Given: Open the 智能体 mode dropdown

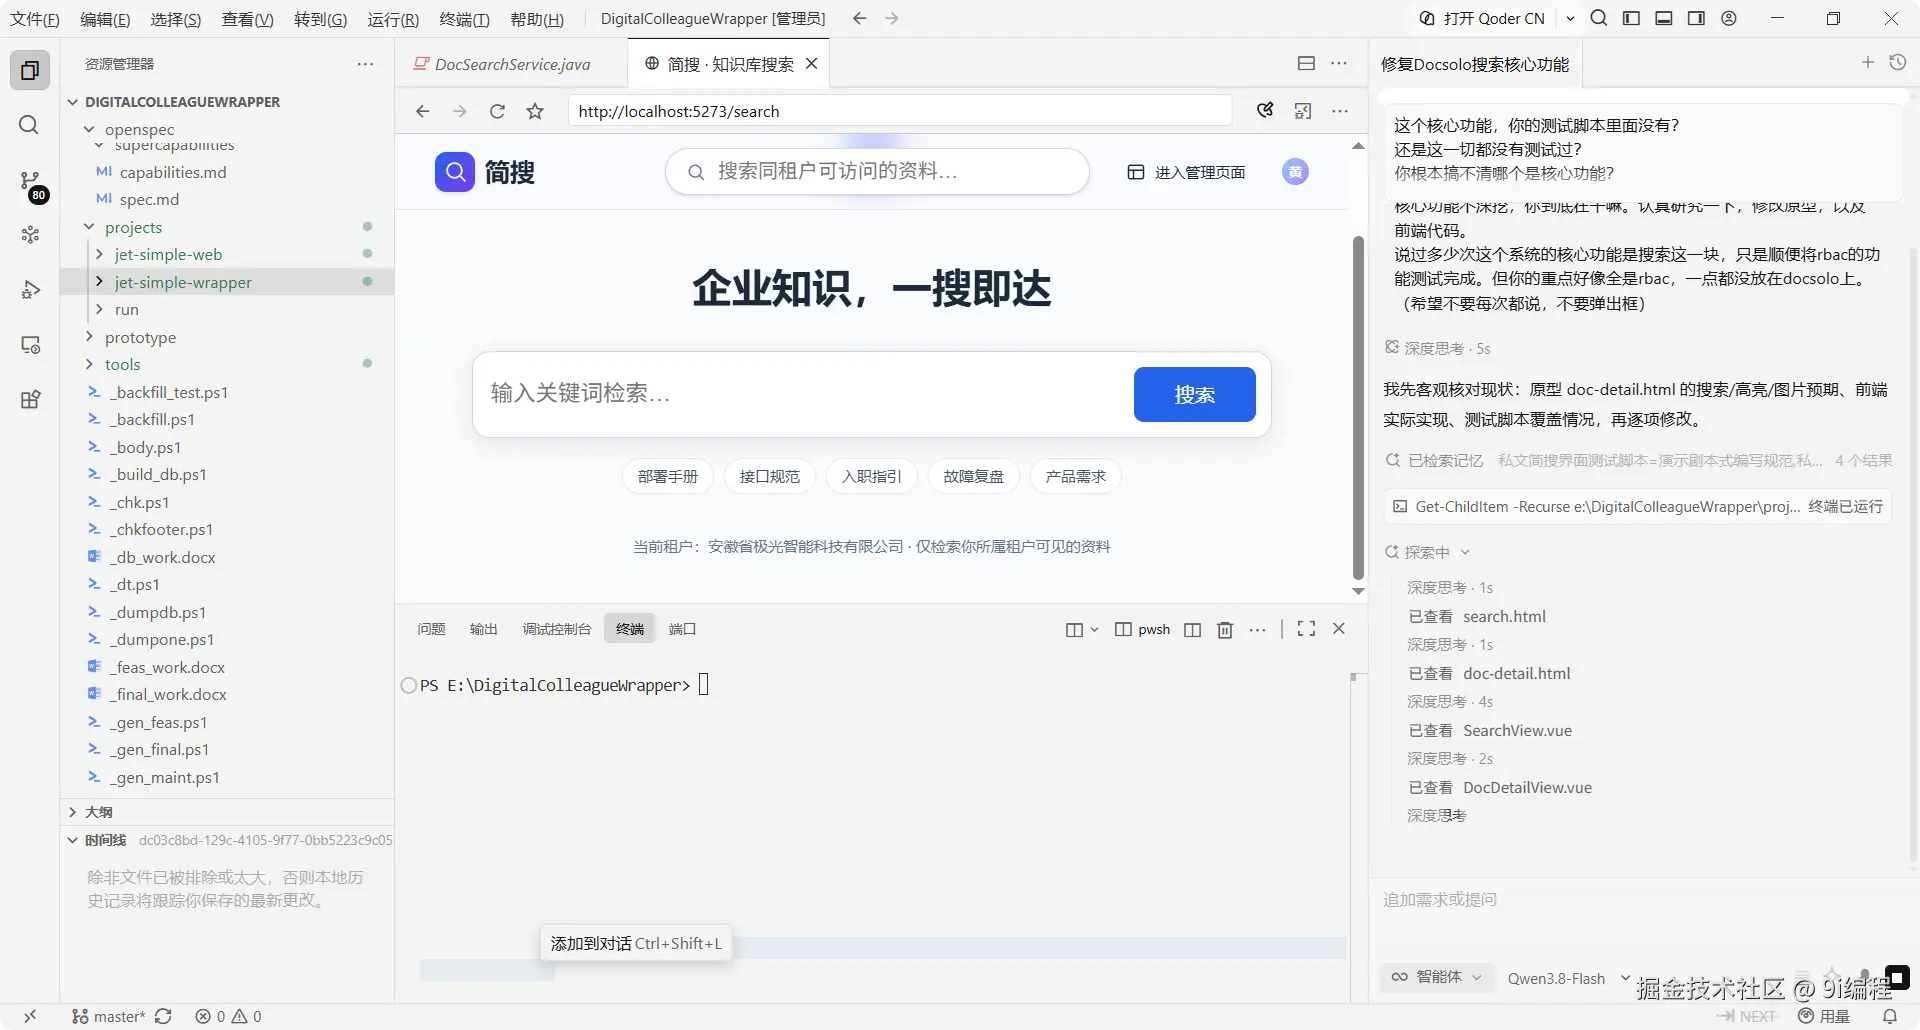Looking at the screenshot, I should (x=1437, y=977).
